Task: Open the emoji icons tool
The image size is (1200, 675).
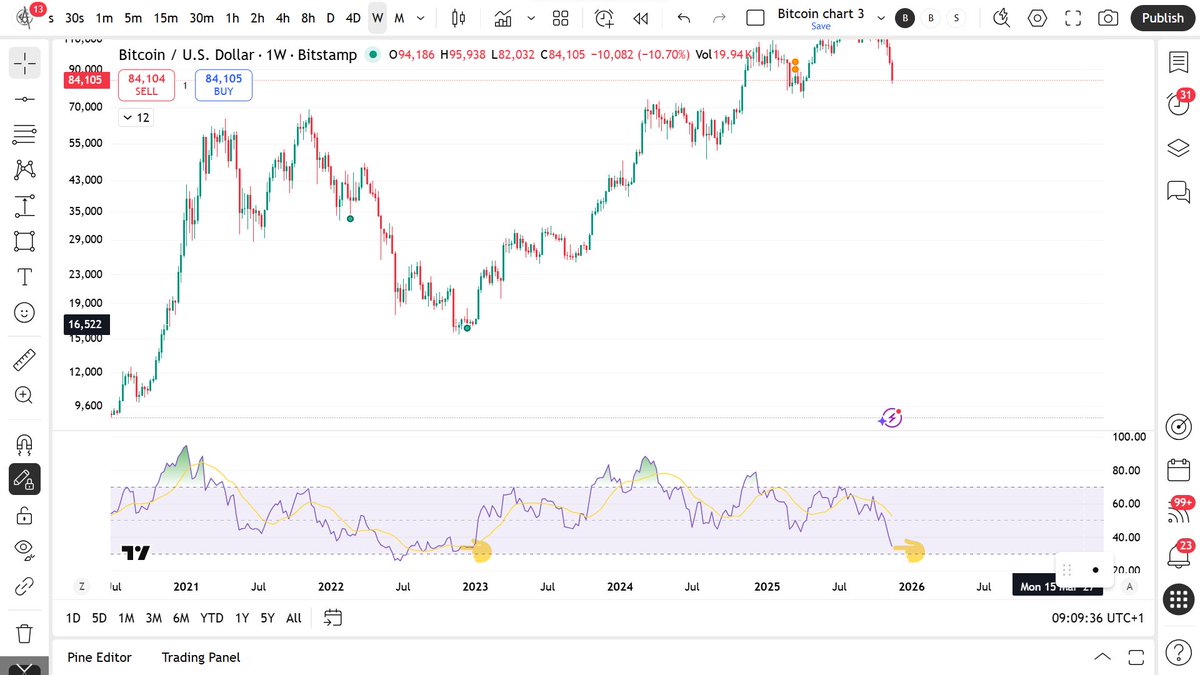Action: pos(24,312)
